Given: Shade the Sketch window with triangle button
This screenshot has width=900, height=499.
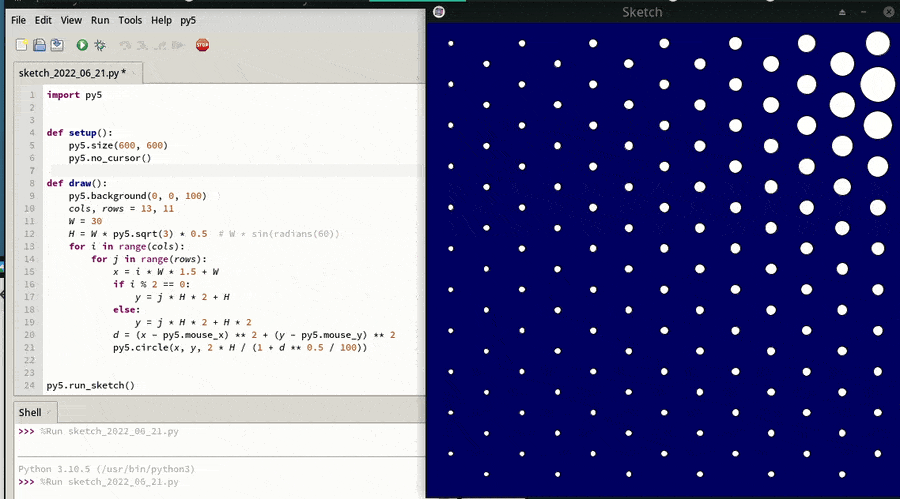Looking at the screenshot, I should [x=842, y=12].
